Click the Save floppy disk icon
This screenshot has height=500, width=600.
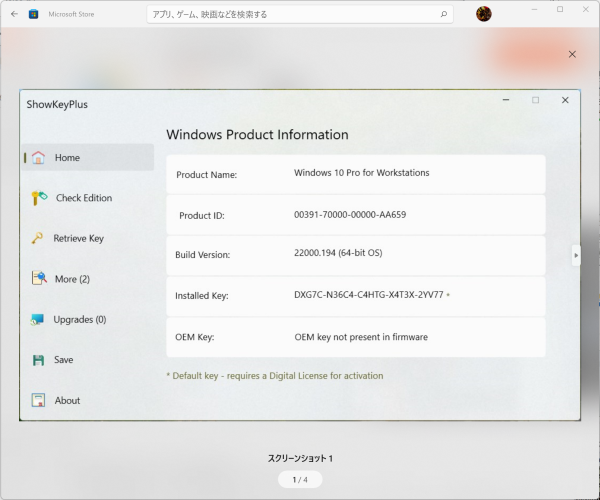click(38, 360)
